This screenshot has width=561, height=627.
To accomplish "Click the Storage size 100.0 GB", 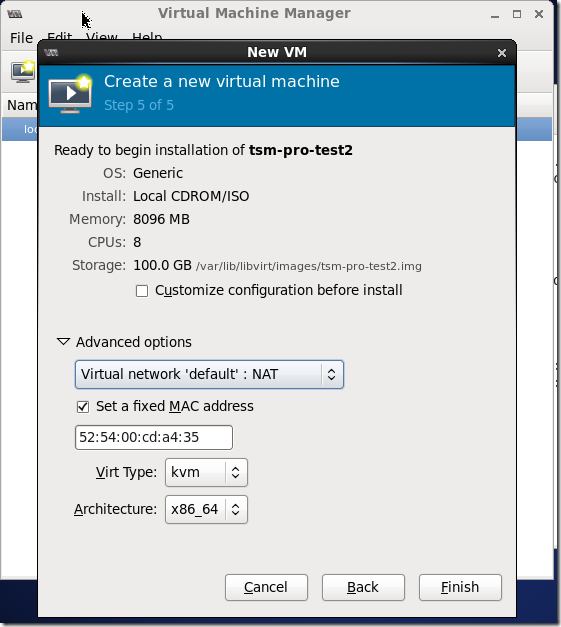I will (162, 266).
